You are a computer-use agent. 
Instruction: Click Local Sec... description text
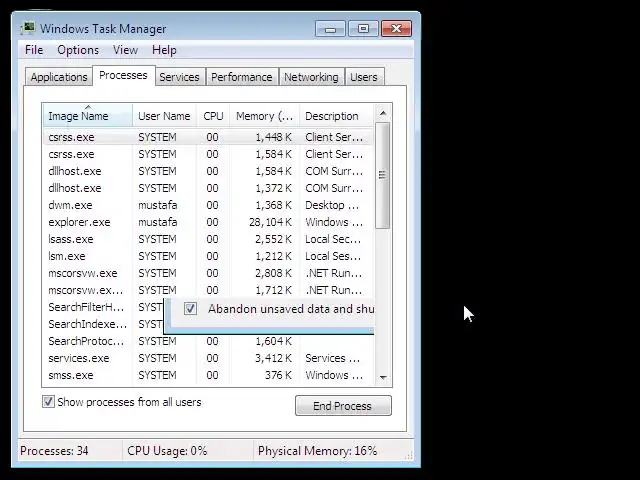[x=333, y=239]
